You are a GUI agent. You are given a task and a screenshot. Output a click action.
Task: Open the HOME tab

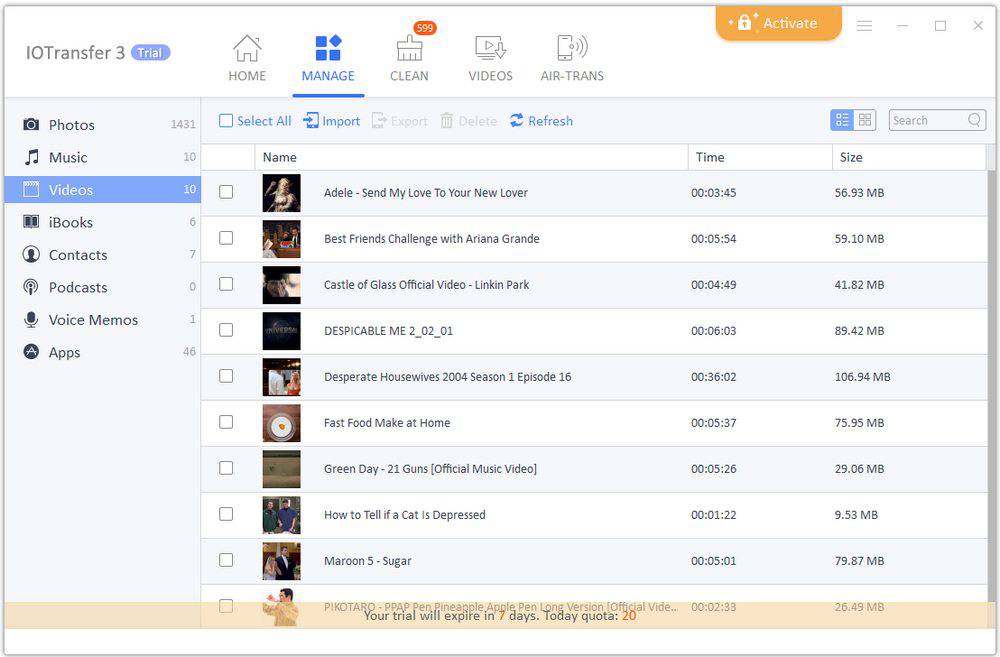click(247, 58)
